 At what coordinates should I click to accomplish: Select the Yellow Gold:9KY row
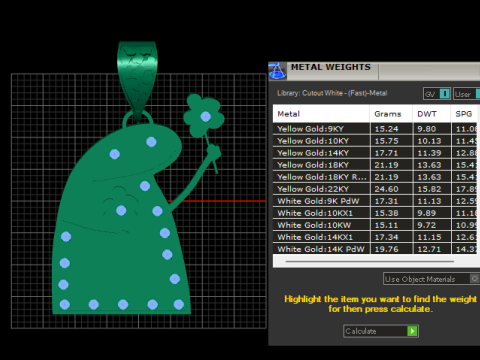(375, 129)
